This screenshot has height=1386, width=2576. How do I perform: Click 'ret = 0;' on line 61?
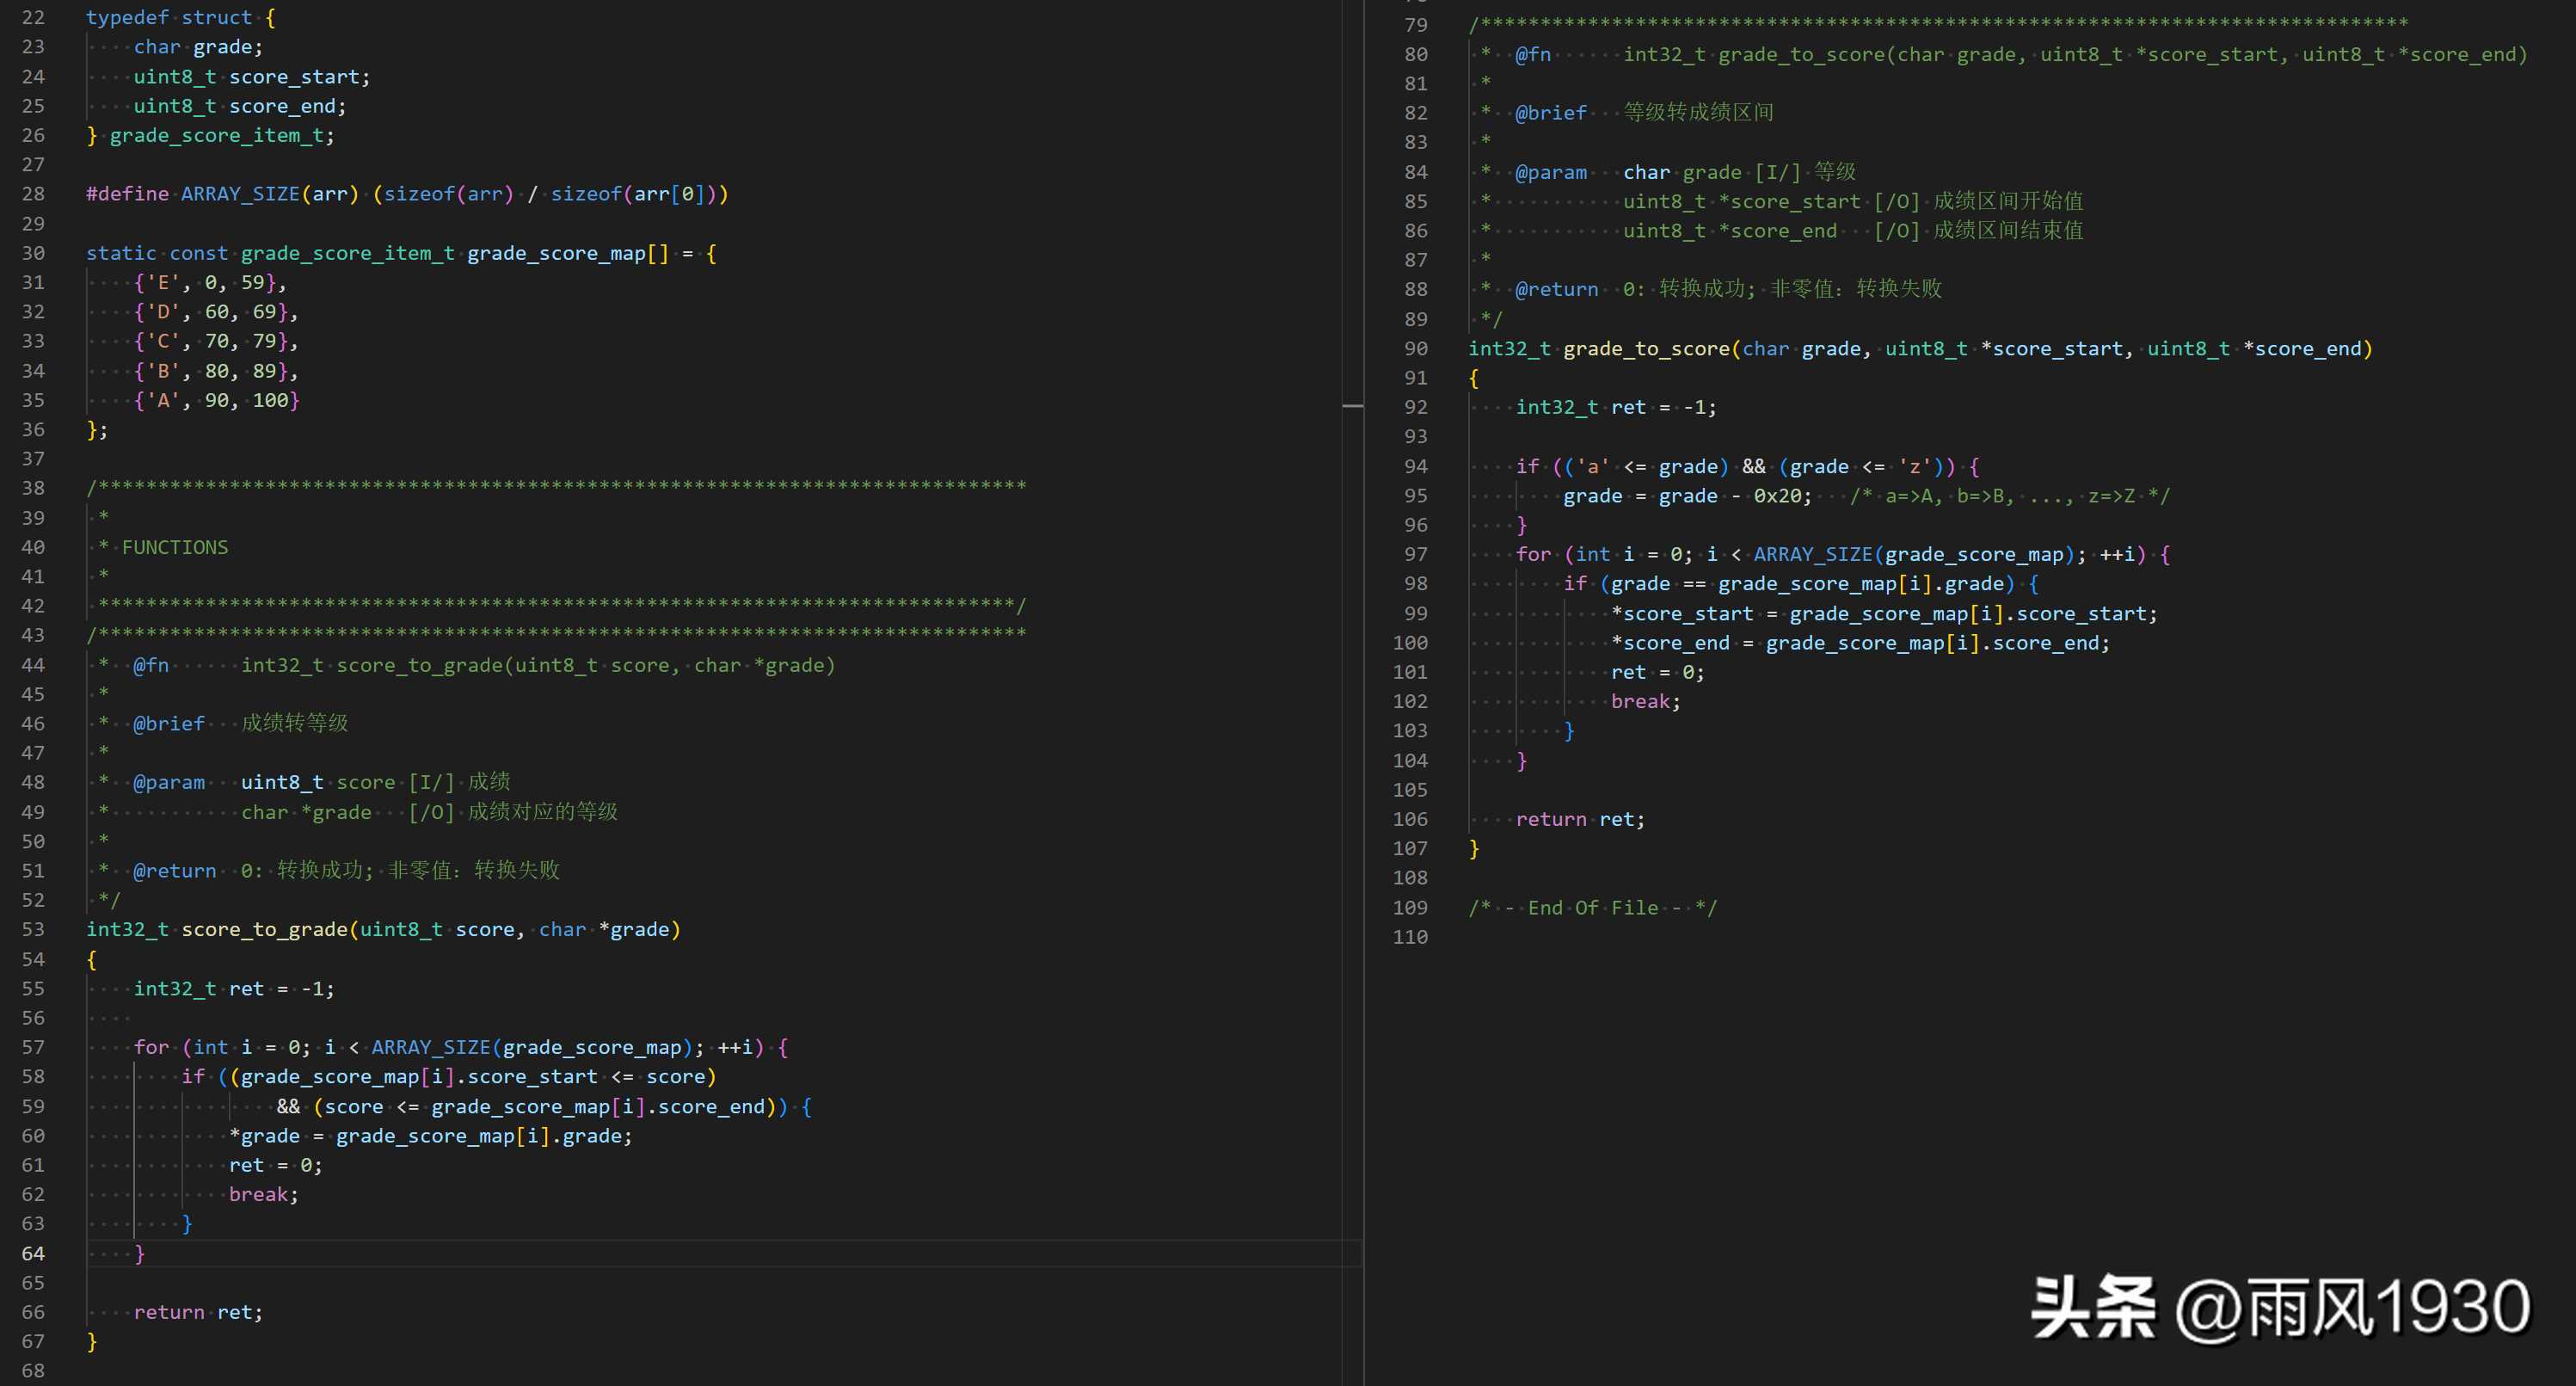[x=276, y=1165]
